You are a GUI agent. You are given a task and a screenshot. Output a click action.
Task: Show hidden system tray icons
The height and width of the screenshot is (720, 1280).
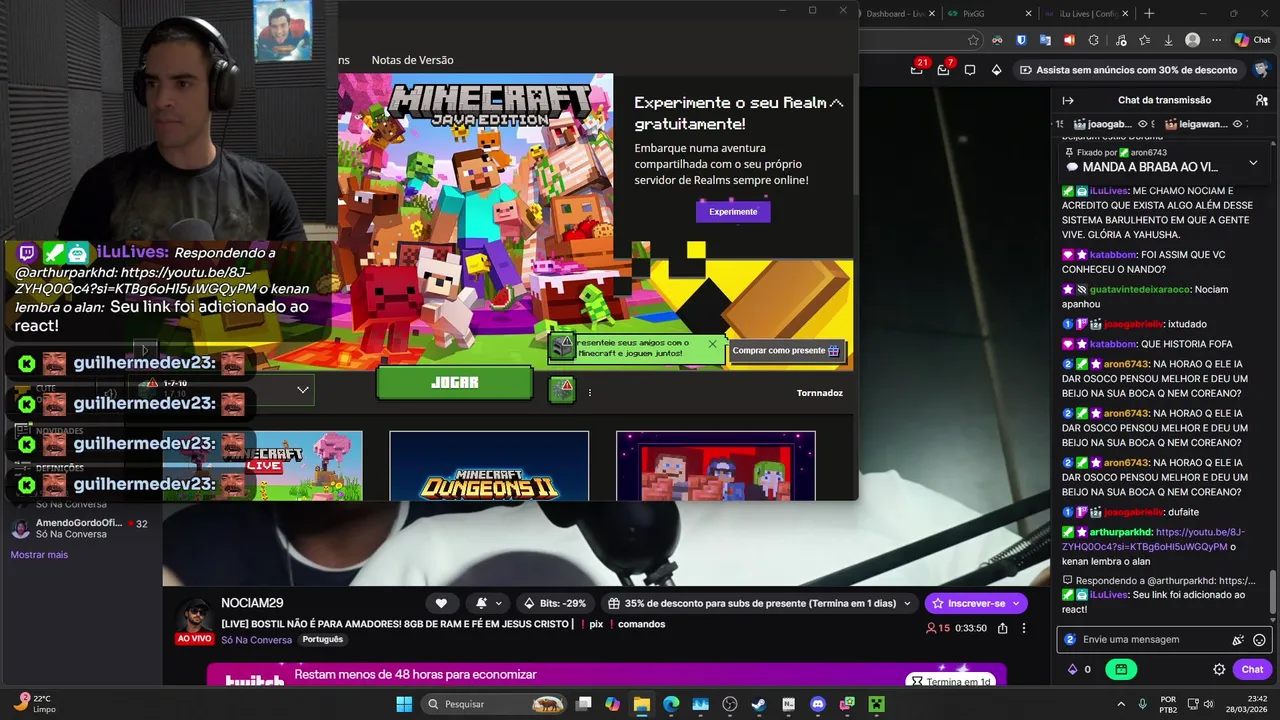pos(1120,704)
